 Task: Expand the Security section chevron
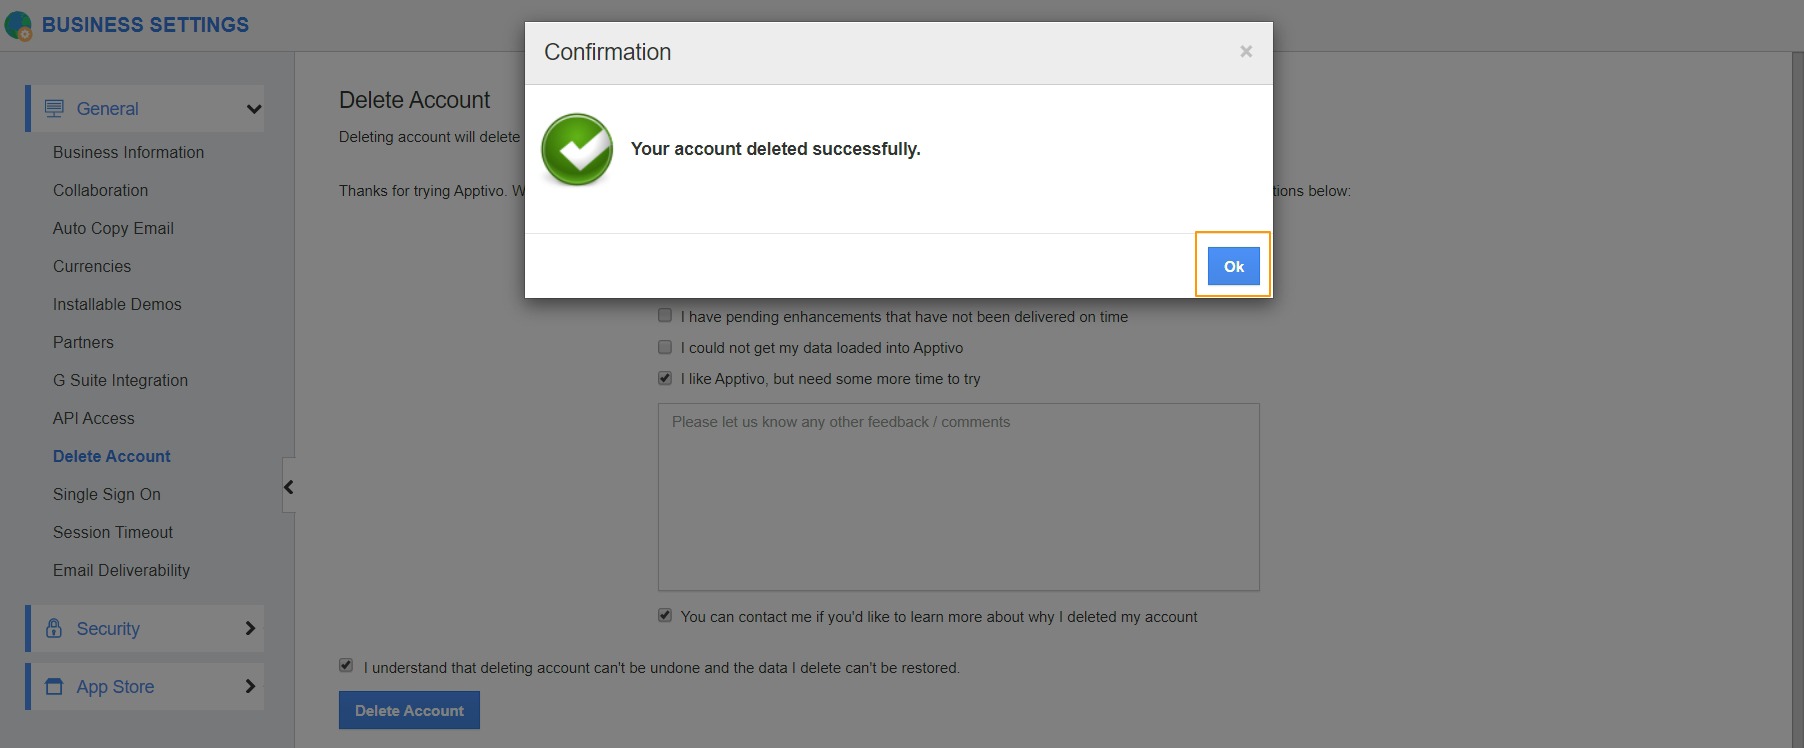pyautogui.click(x=250, y=628)
